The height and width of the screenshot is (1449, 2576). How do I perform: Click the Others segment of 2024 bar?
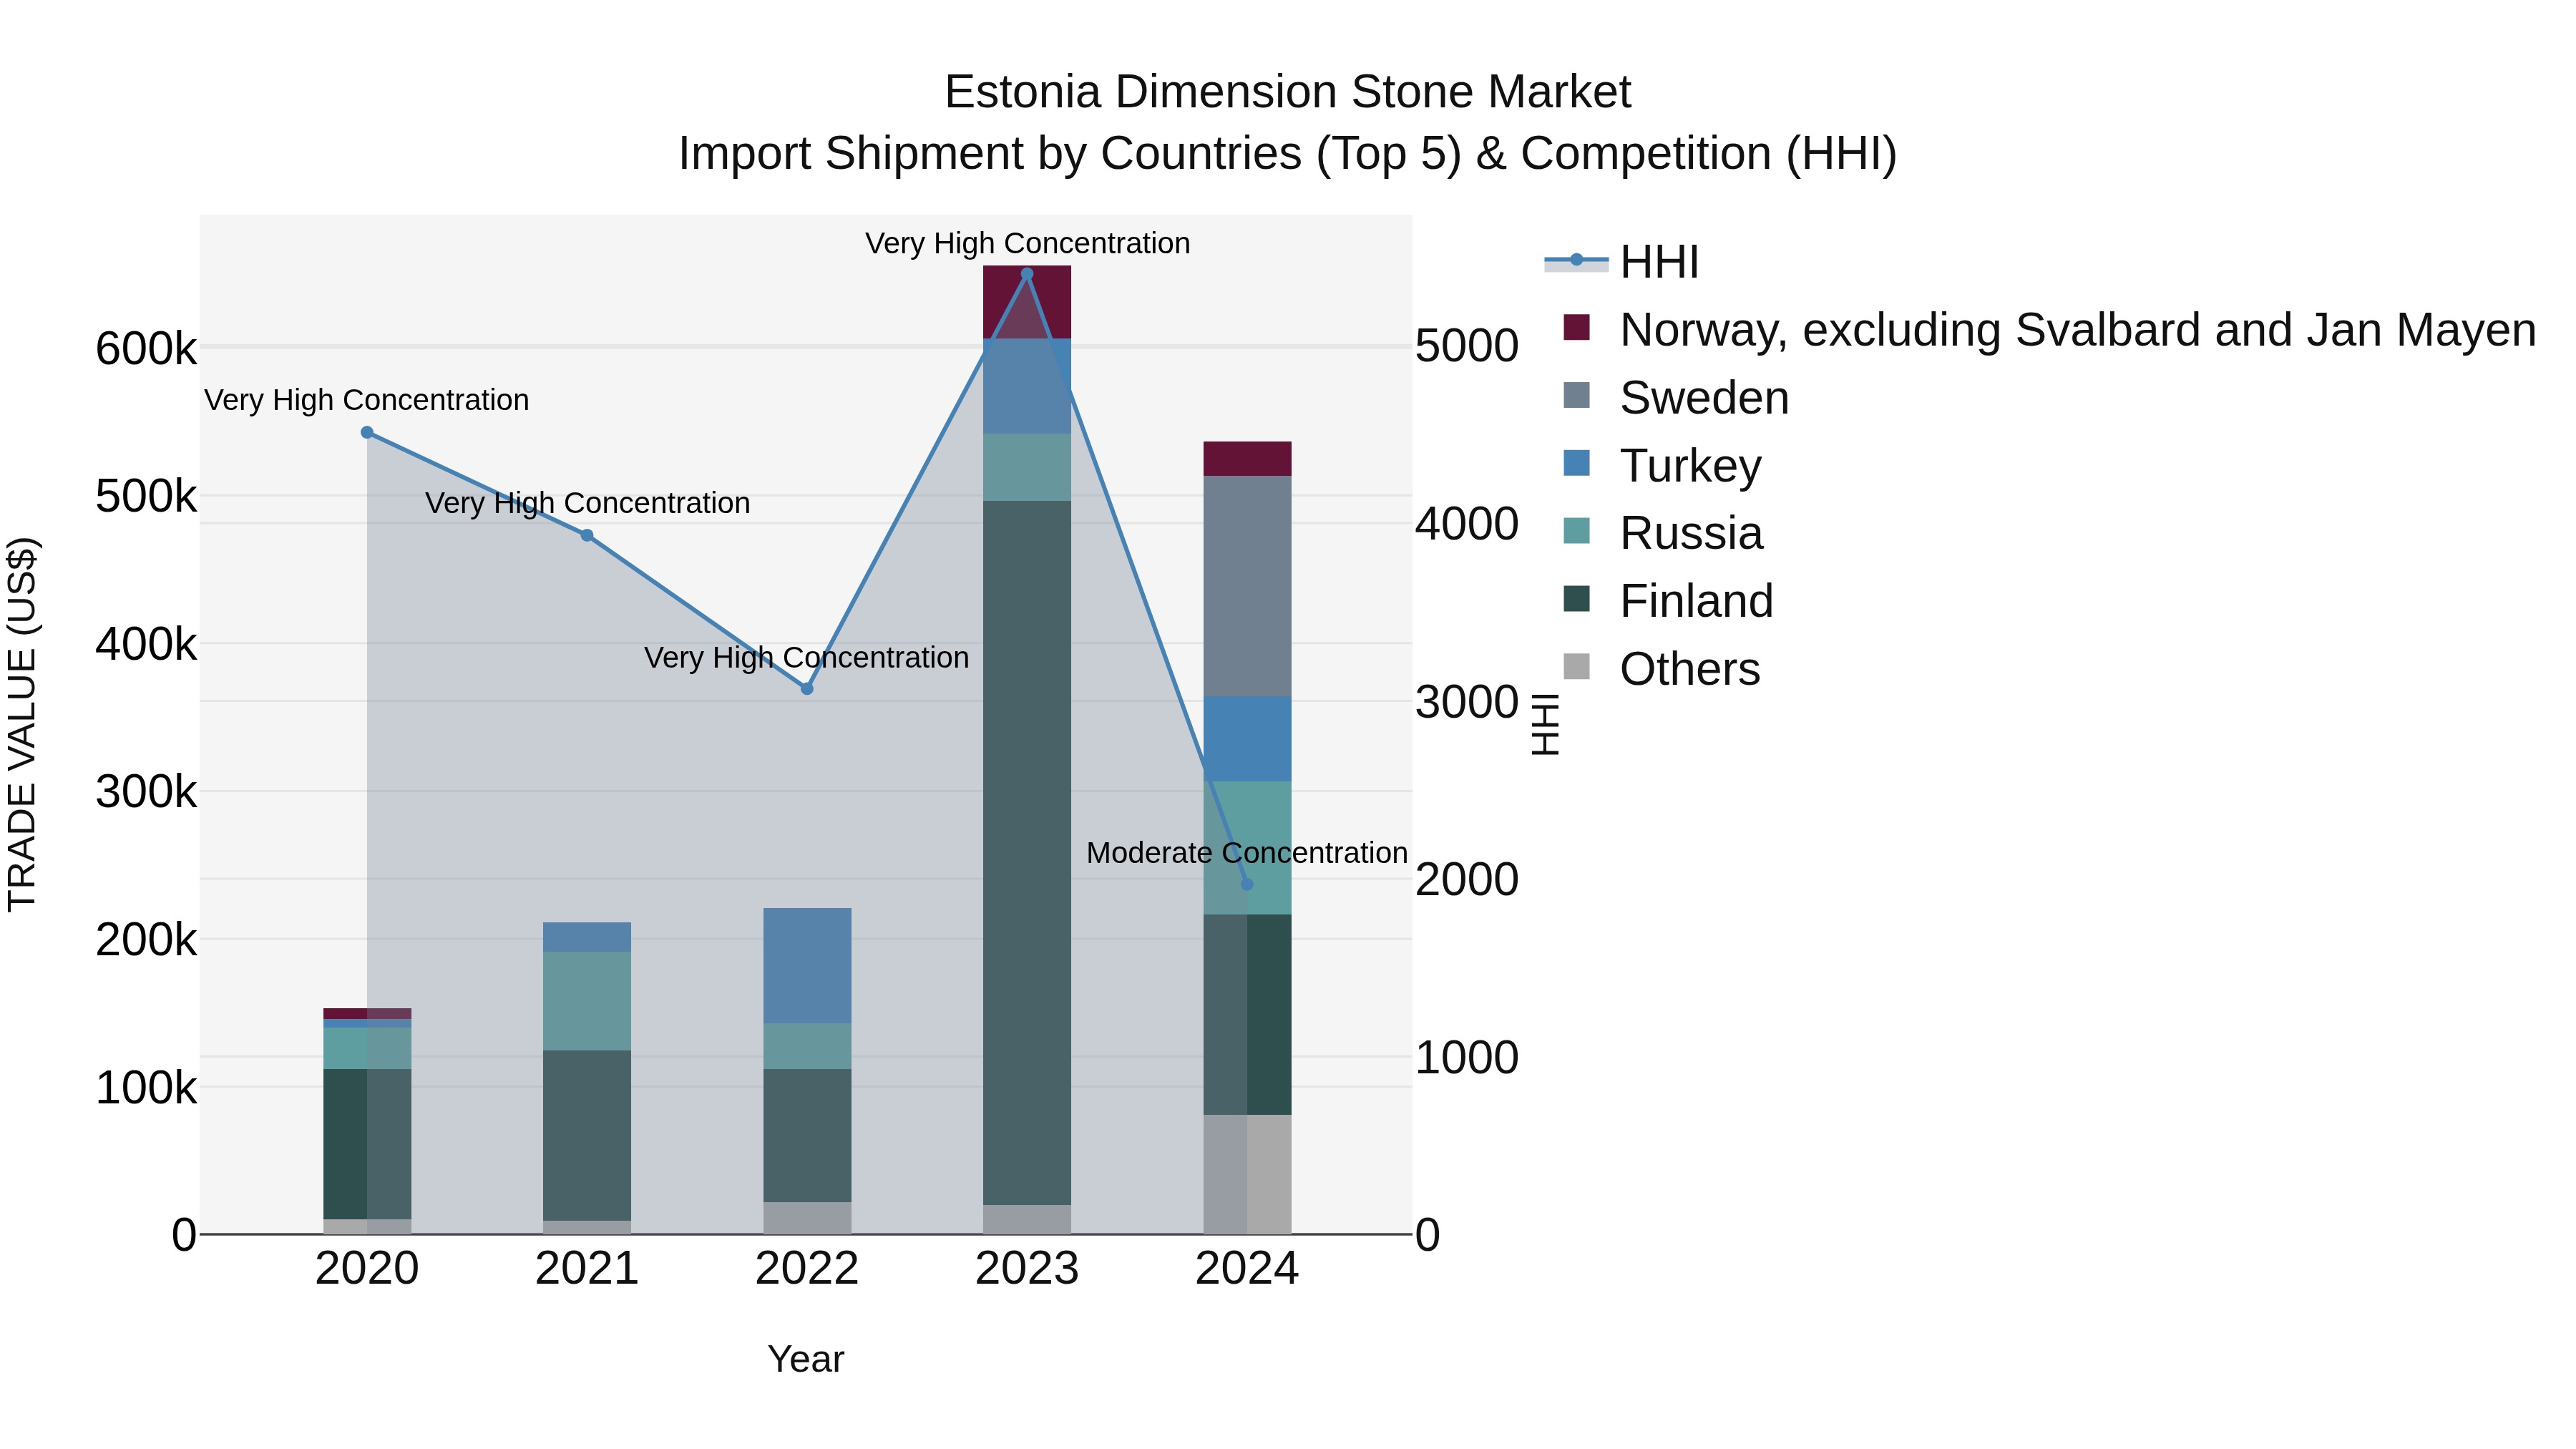1247,1175
